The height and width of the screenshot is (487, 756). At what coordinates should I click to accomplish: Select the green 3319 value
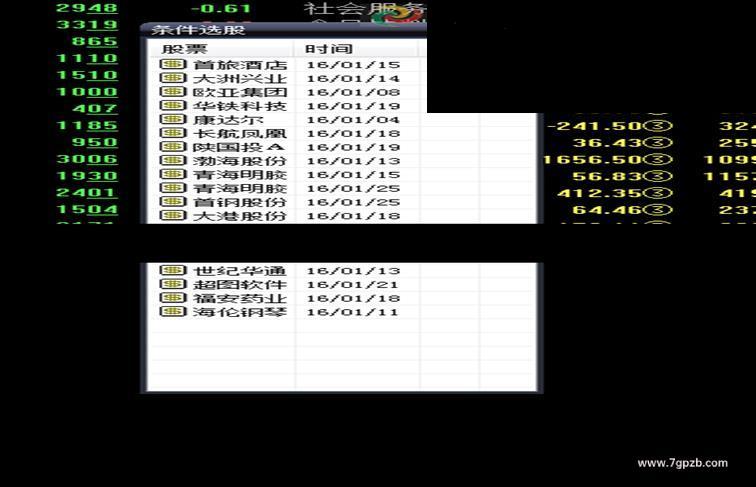pyautogui.click(x=87, y=25)
